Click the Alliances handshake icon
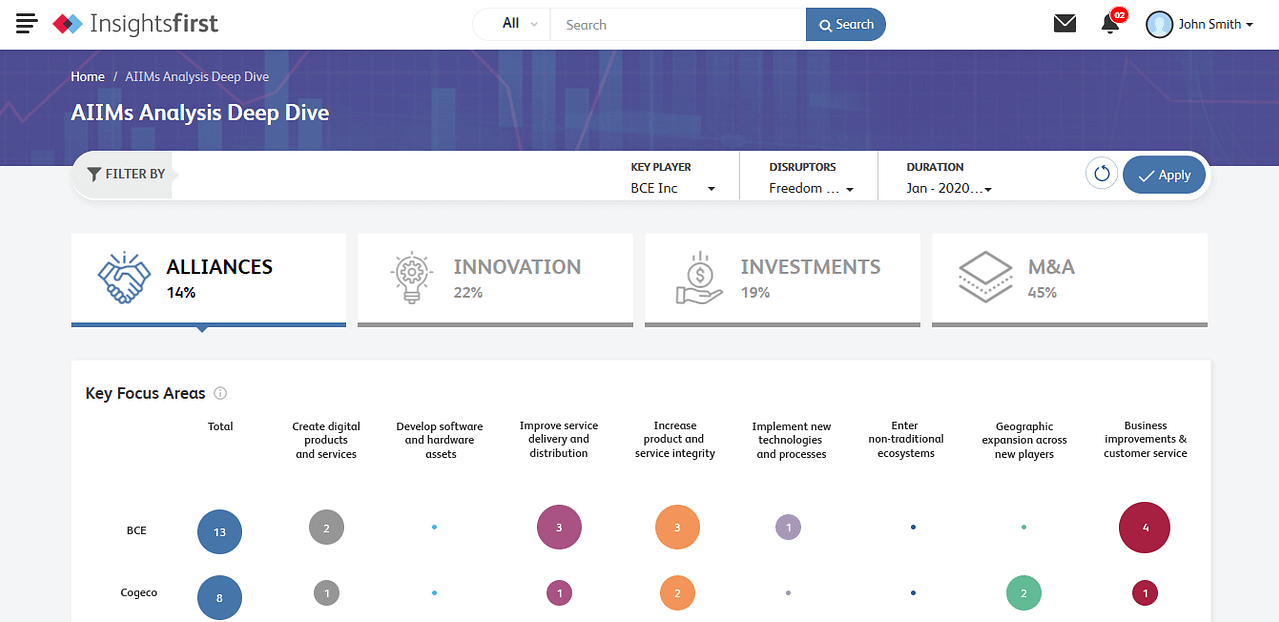The image size is (1279, 622). (x=122, y=278)
